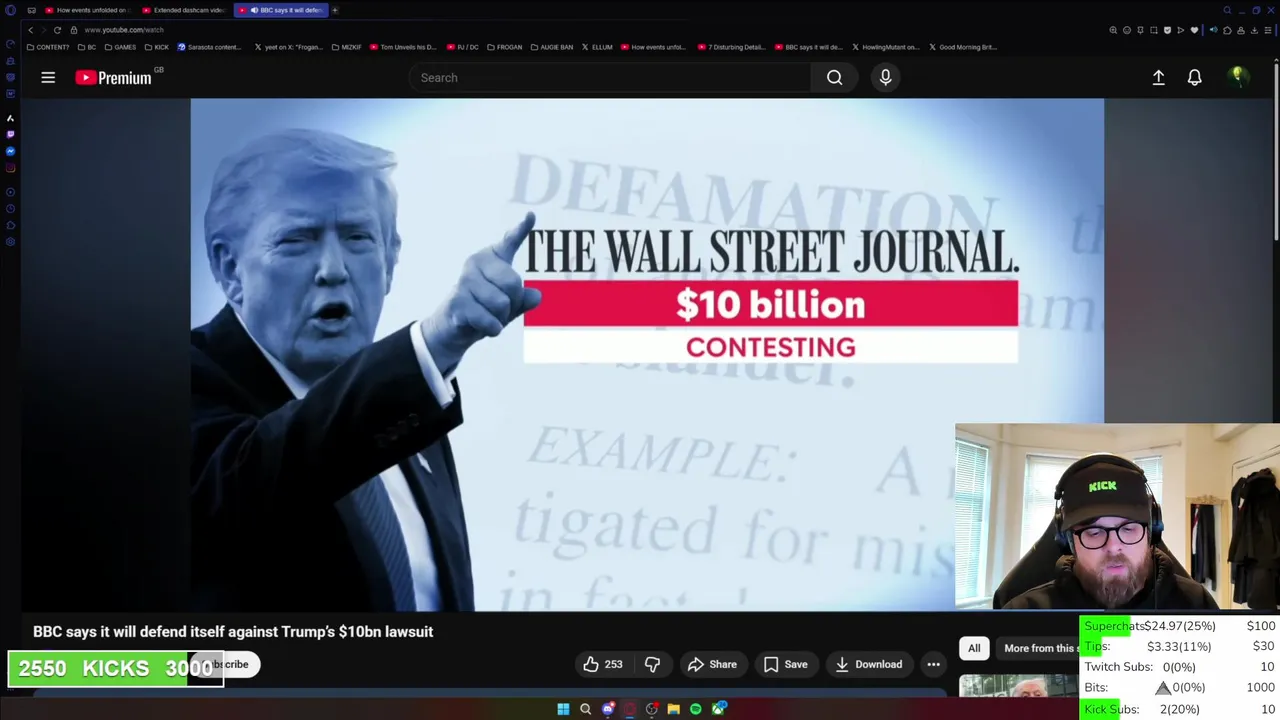
Task: Open the recommended video thumbnail
Action: pyautogui.click(x=1018, y=687)
